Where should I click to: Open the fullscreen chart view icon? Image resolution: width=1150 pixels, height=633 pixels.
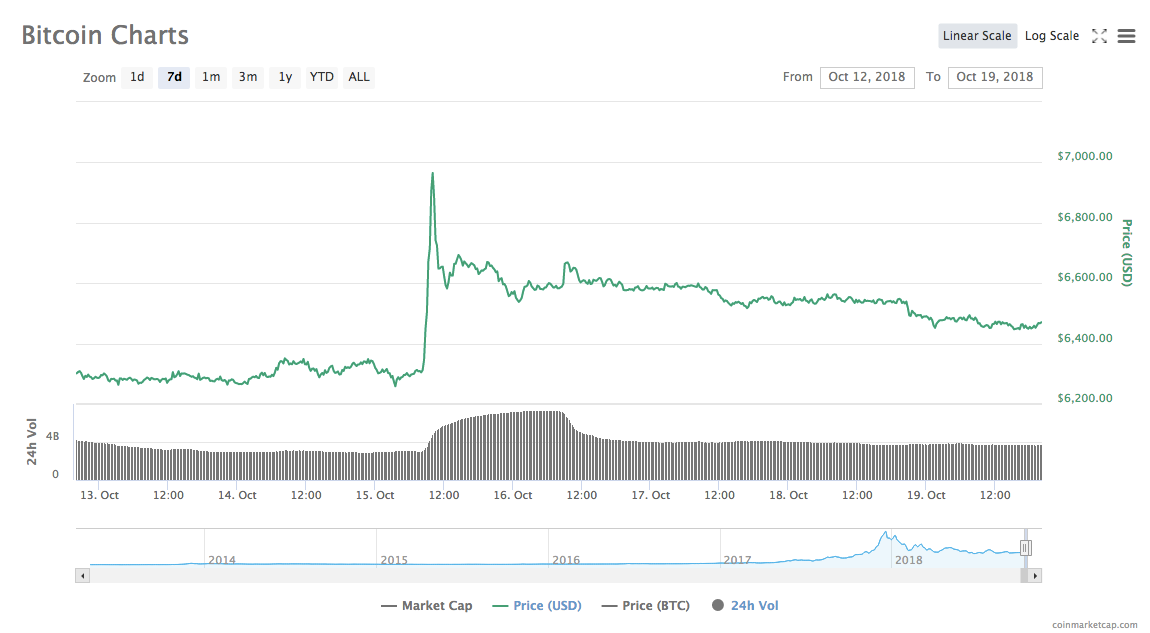click(1099, 36)
